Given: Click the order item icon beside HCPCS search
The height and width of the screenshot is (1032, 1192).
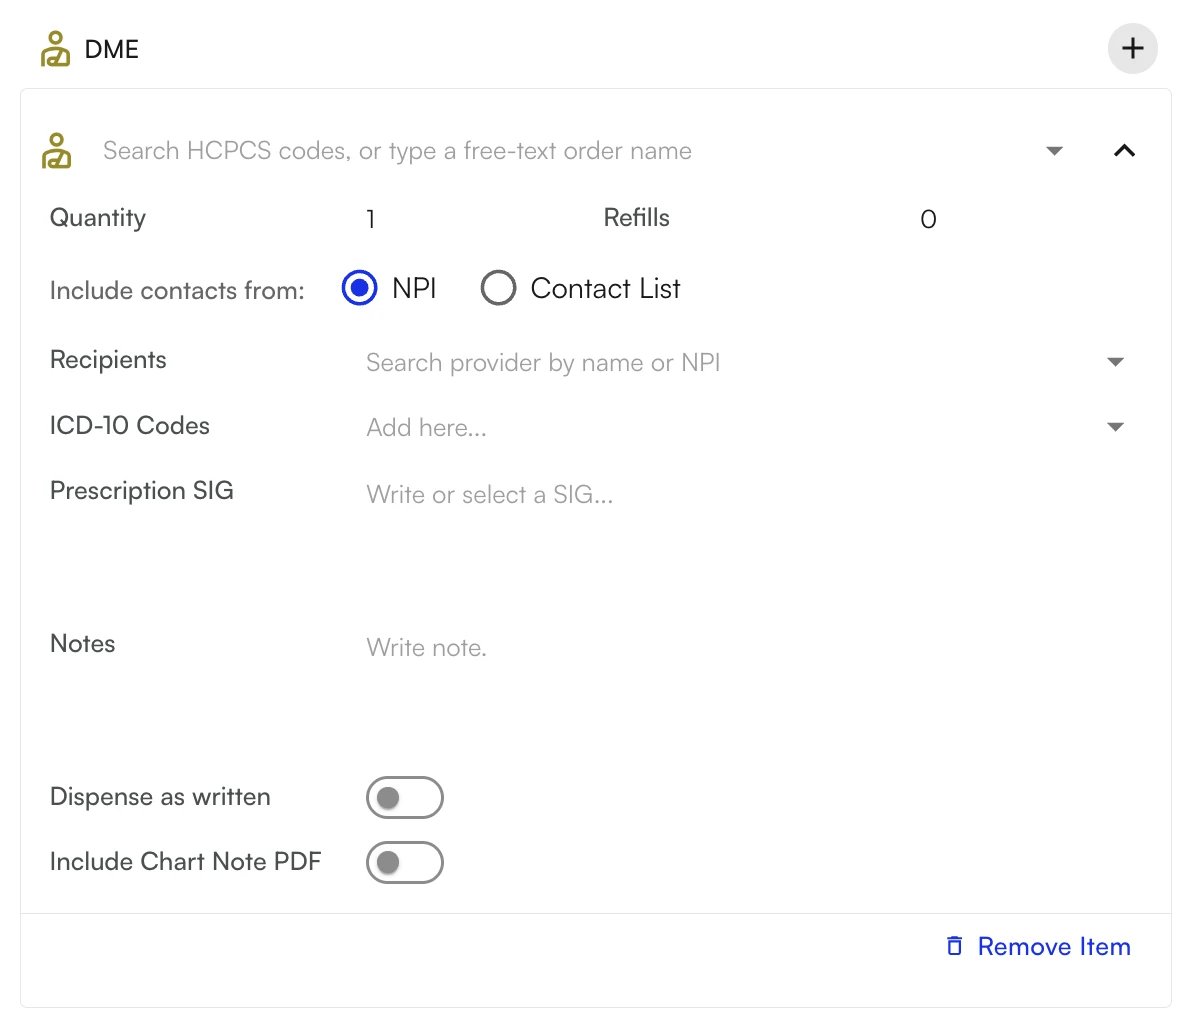Looking at the screenshot, I should coord(56,150).
